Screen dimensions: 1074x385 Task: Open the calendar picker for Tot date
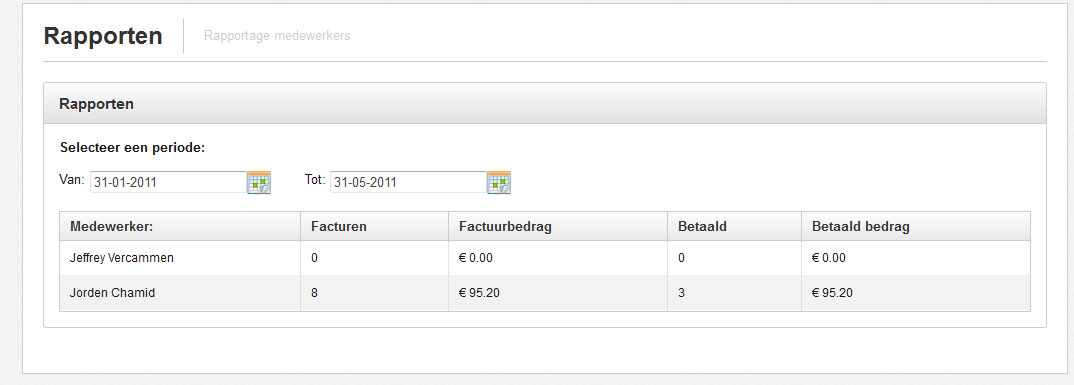tap(499, 182)
